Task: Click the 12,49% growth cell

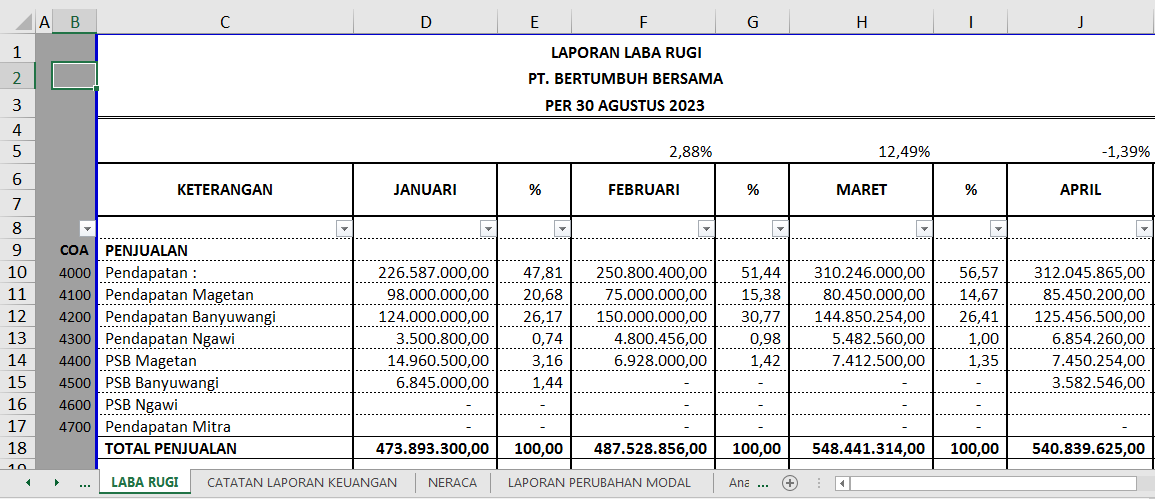Action: click(861, 152)
